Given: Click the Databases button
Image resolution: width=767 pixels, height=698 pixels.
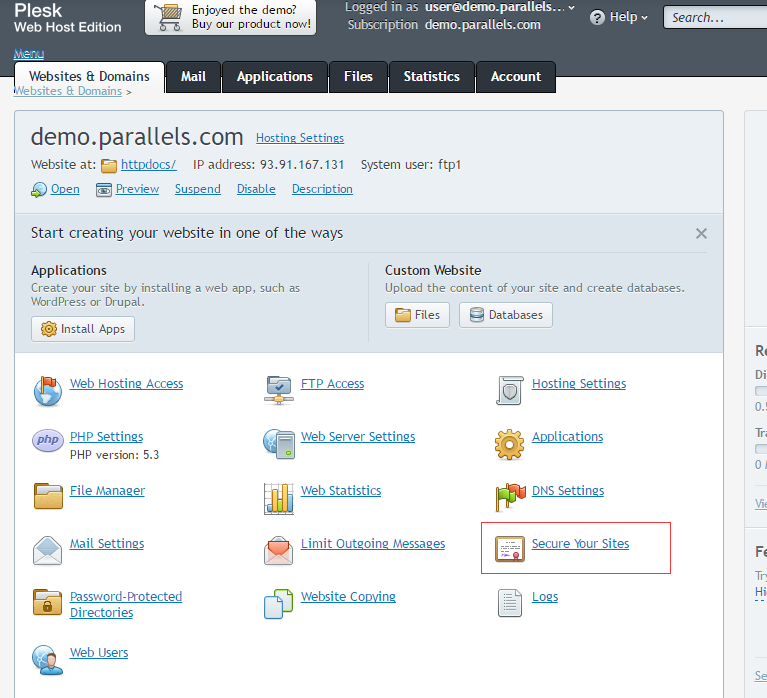Looking at the screenshot, I should click(x=506, y=315).
